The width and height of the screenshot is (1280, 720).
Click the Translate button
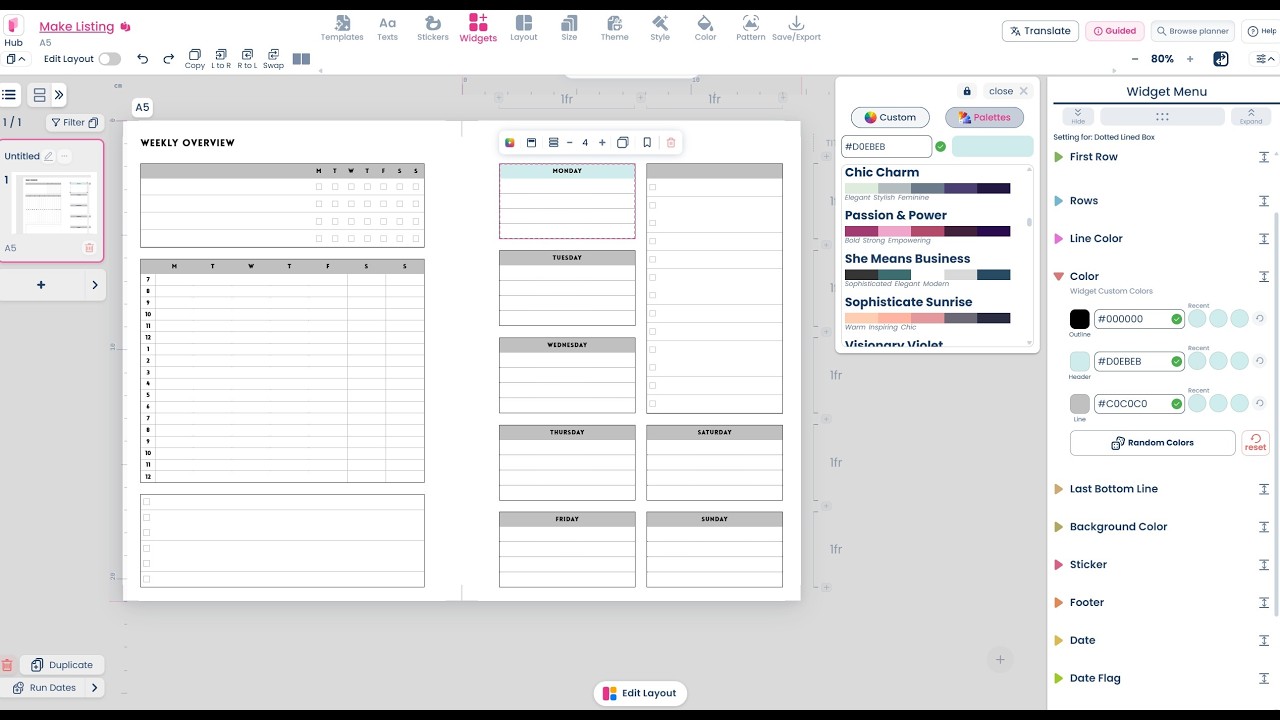pos(1040,31)
